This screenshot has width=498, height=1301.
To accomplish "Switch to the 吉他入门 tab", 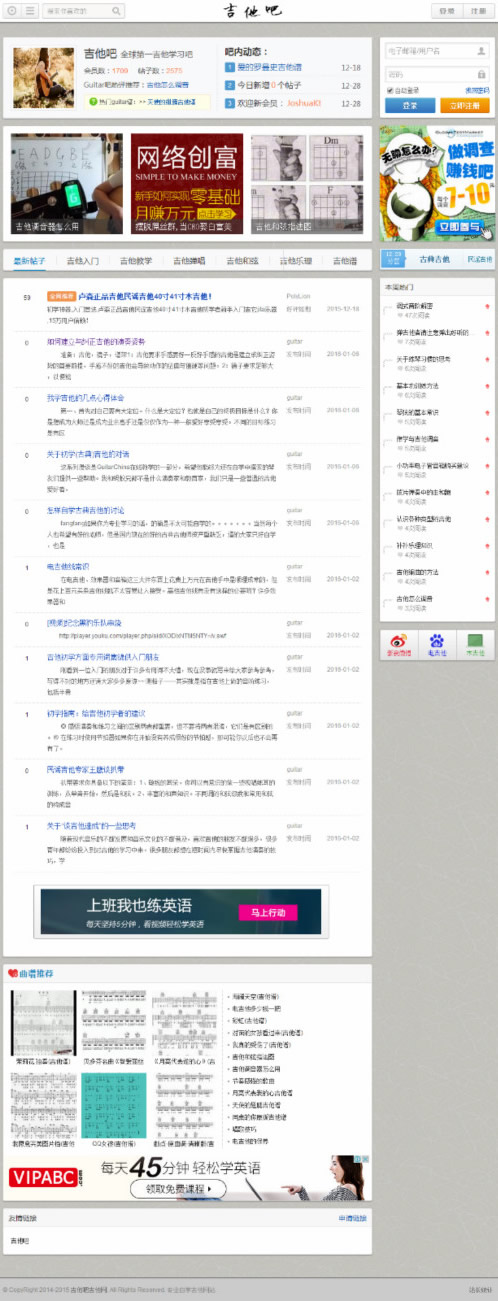I will (x=82, y=260).
